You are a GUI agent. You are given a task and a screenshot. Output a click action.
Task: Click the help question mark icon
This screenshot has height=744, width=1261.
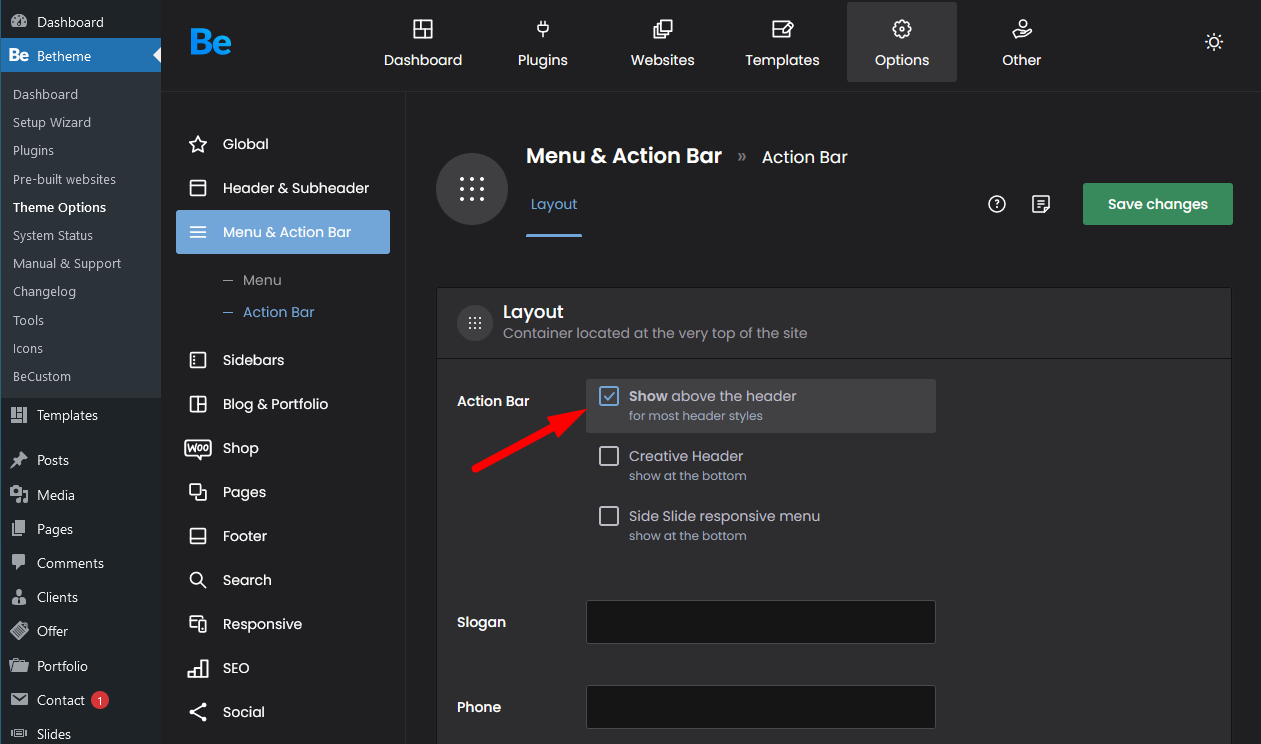(x=996, y=204)
